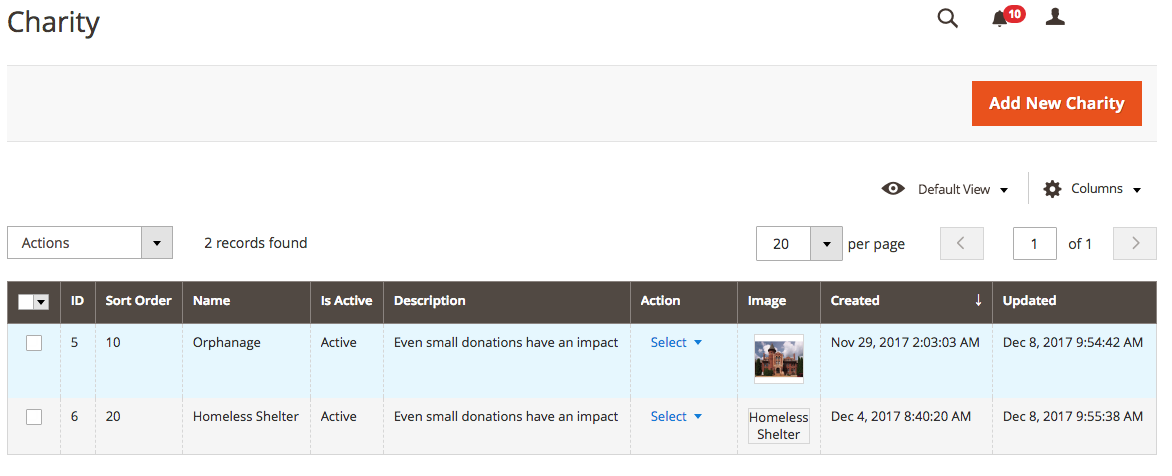The image size is (1172, 476).
Task: Click the gear icon for Columns
Action: pyautogui.click(x=1052, y=189)
